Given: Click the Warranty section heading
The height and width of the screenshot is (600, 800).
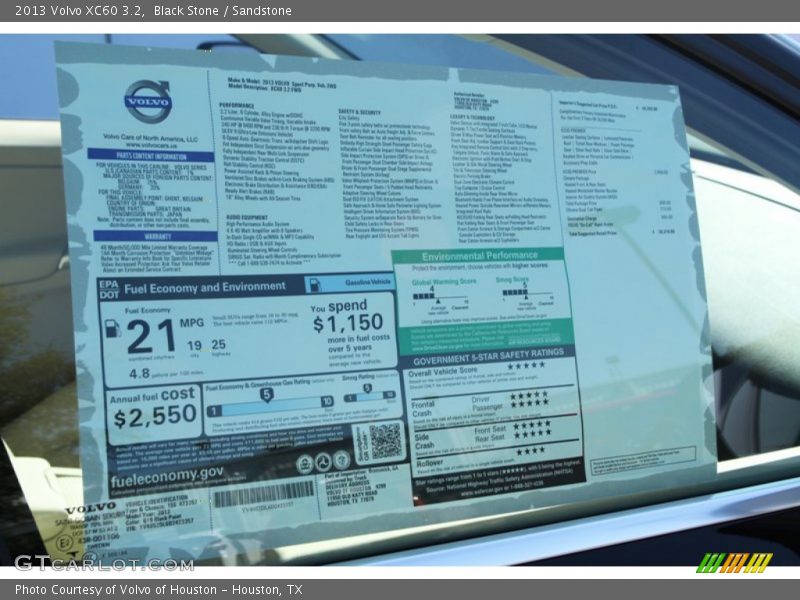Looking at the screenshot, I should pyautogui.click(x=152, y=237).
